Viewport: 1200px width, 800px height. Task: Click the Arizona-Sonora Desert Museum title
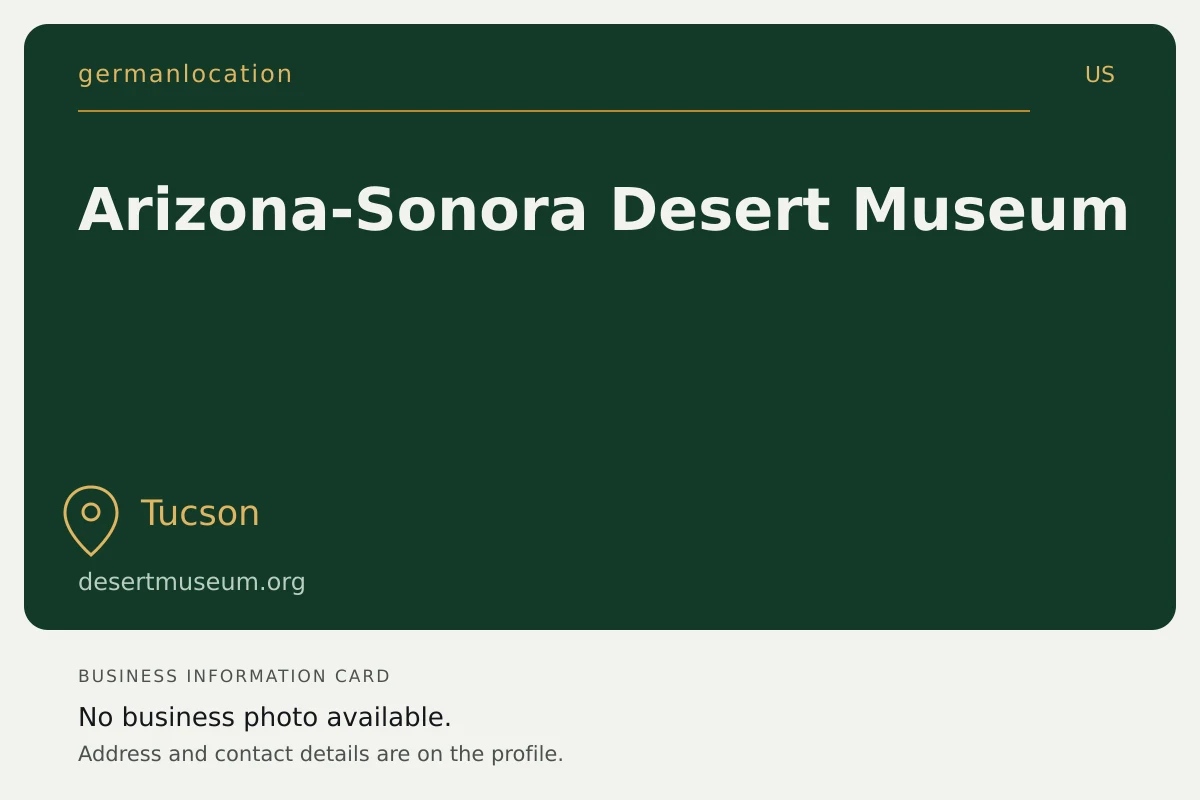click(604, 209)
